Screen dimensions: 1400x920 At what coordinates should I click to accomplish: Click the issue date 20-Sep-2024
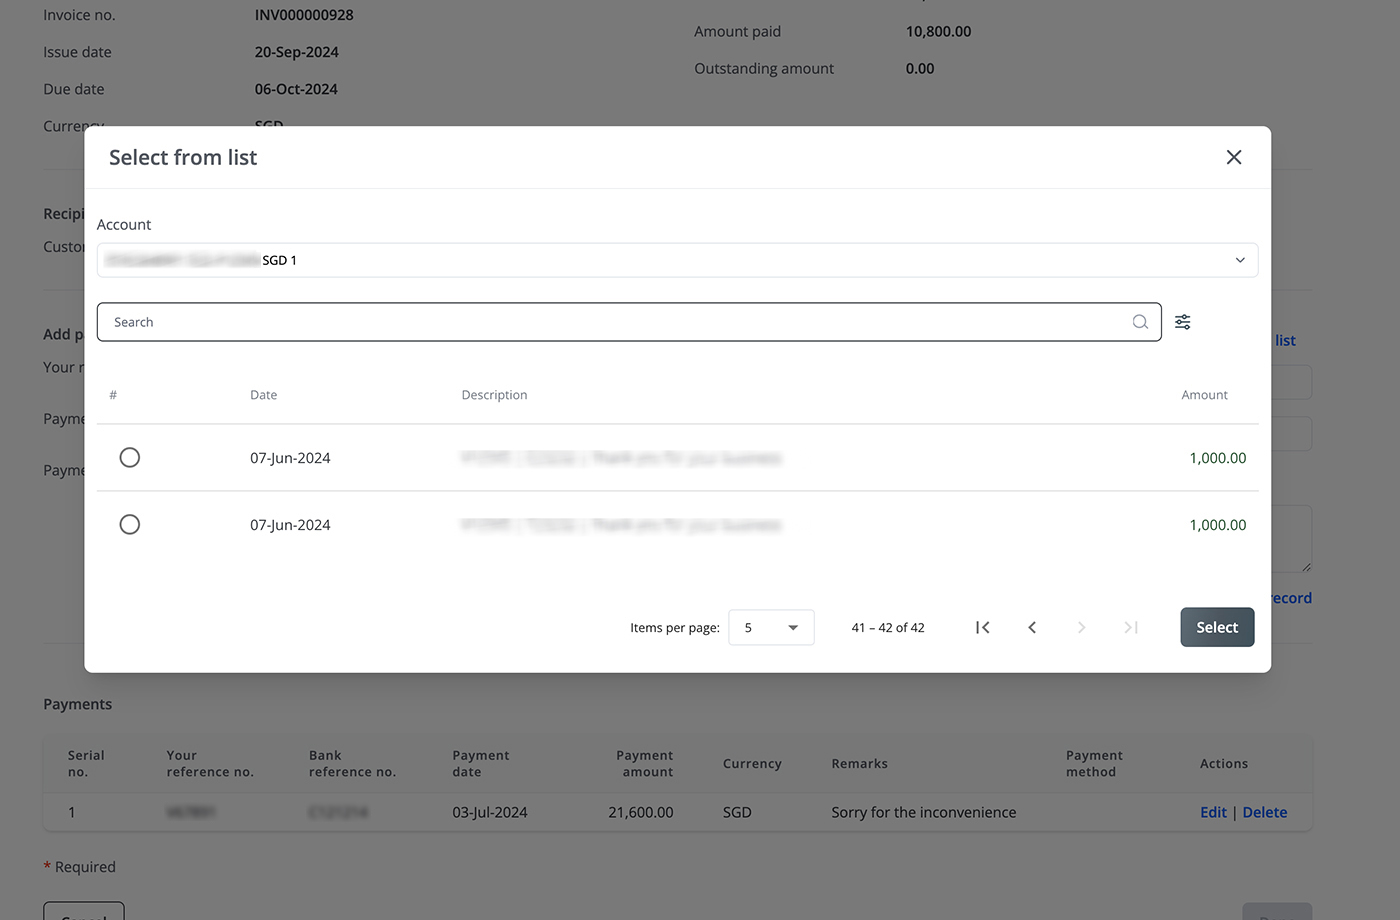296,52
